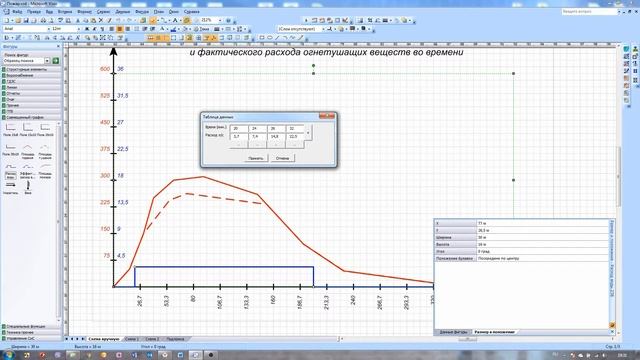Image resolution: width=640 pixels, height=360 pixels.
Task: Open the Файл menu
Action: pos(18,12)
